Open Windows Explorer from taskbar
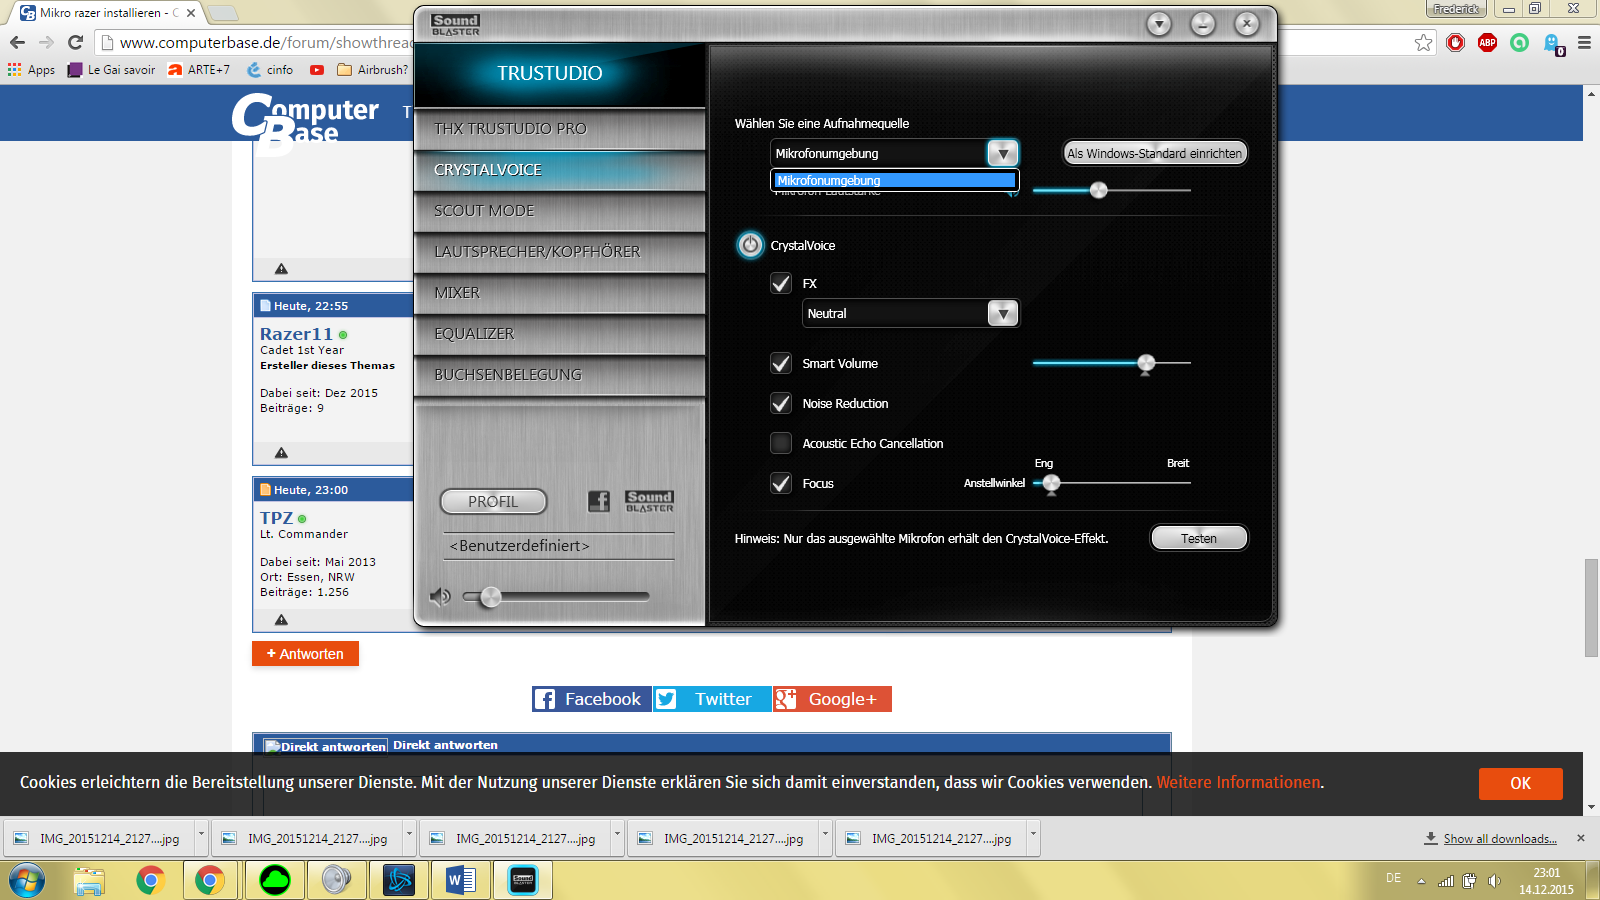1600x900 pixels. click(89, 880)
